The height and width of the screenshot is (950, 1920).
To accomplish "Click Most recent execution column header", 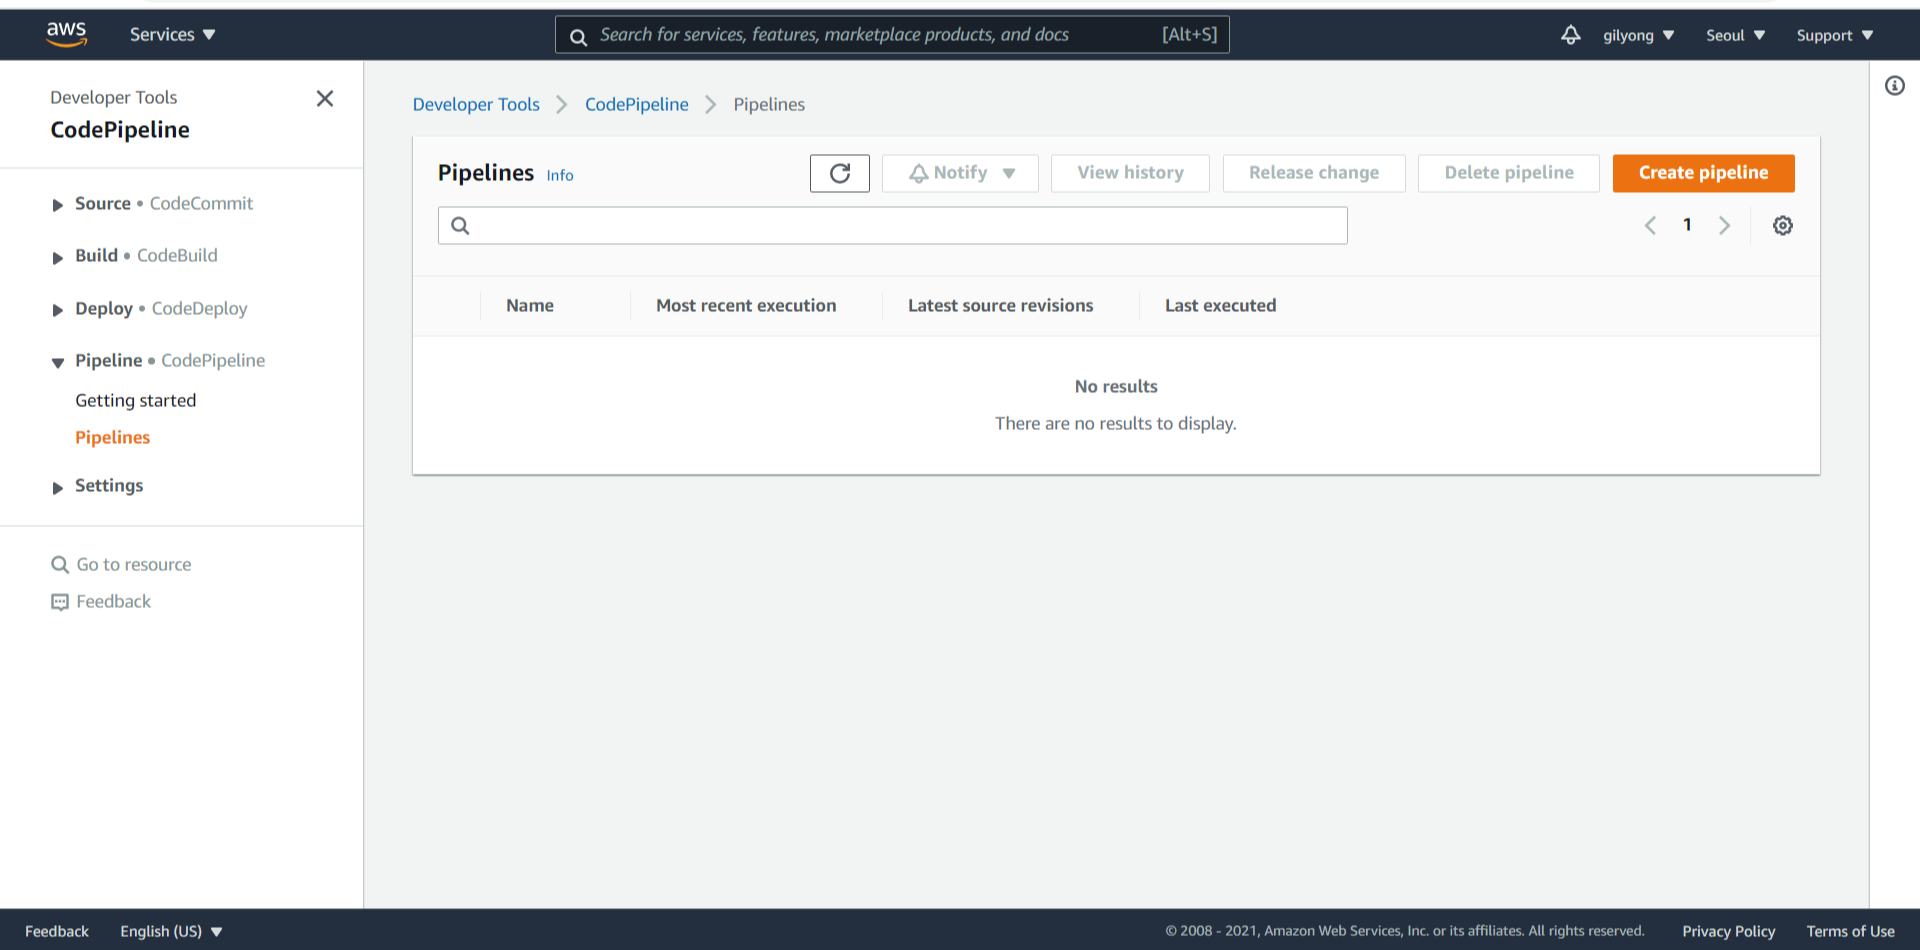I will click(x=746, y=306).
